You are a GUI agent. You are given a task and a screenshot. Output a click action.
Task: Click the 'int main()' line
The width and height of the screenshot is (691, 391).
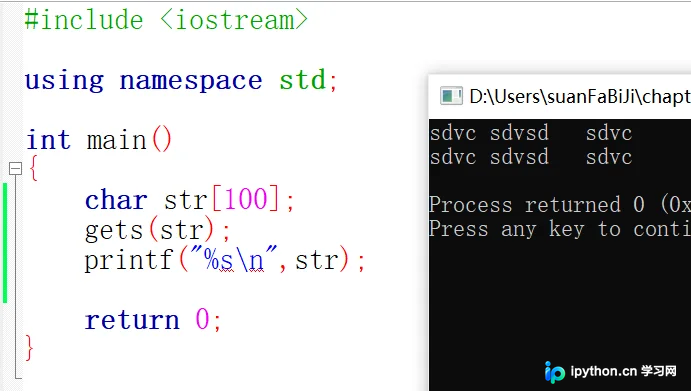click(x=99, y=140)
